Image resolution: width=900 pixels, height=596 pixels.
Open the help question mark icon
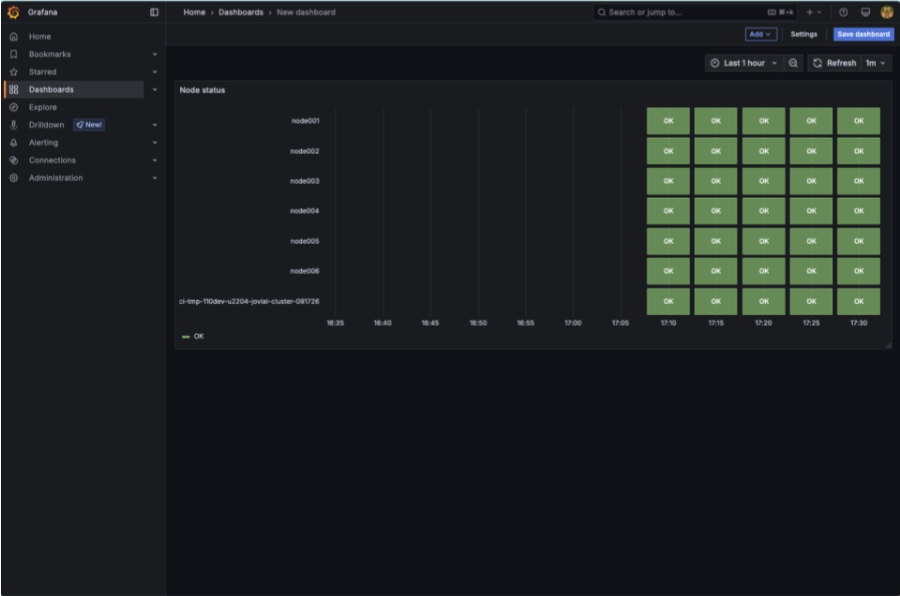point(843,12)
